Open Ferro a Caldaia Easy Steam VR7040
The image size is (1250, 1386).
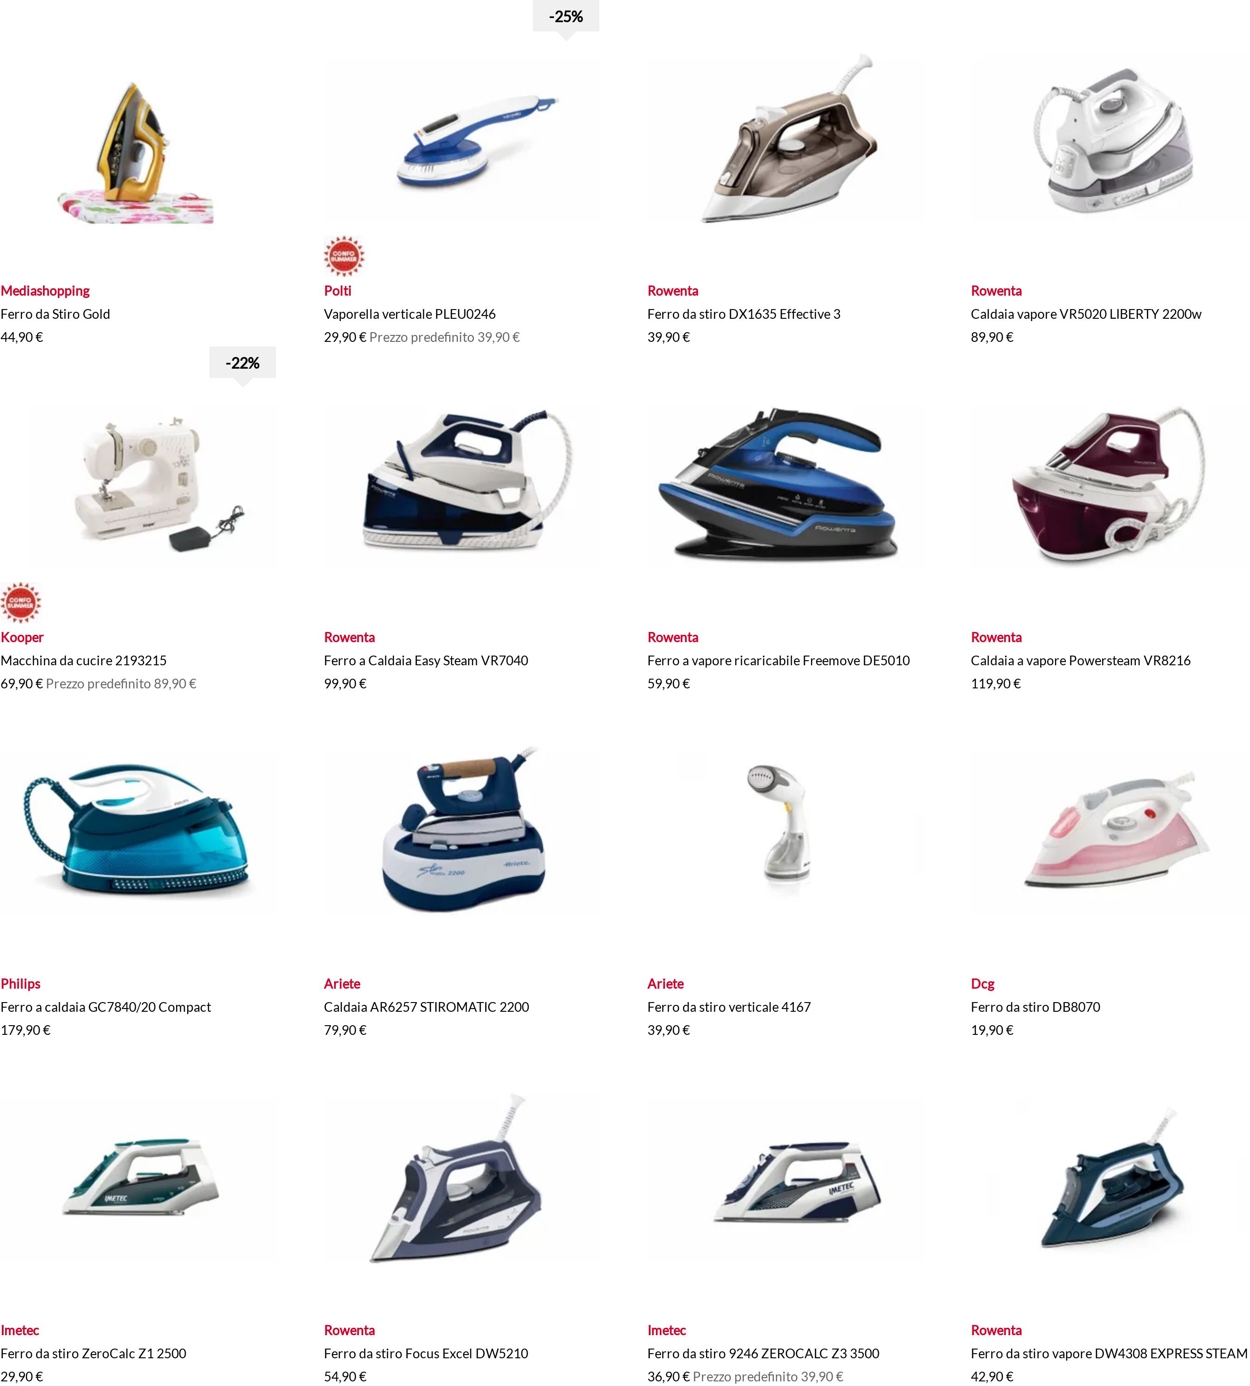426,661
